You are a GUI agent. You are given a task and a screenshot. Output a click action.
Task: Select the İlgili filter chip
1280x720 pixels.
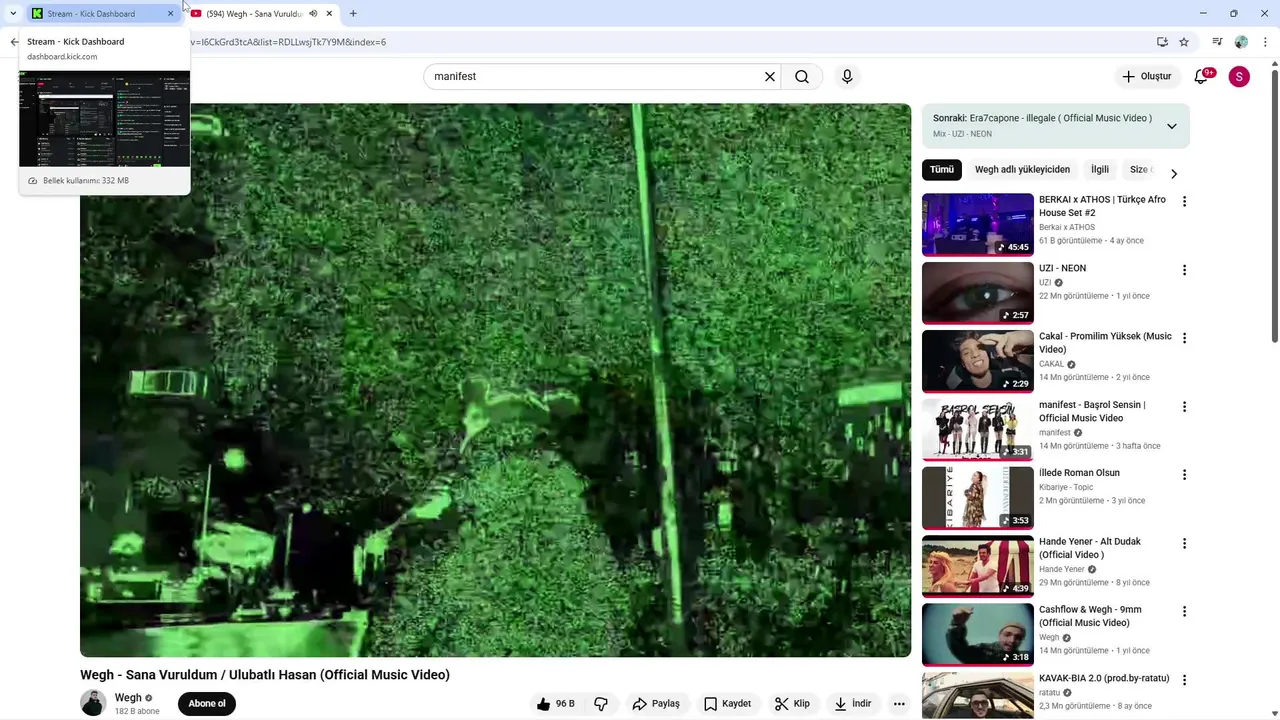pos(1100,170)
